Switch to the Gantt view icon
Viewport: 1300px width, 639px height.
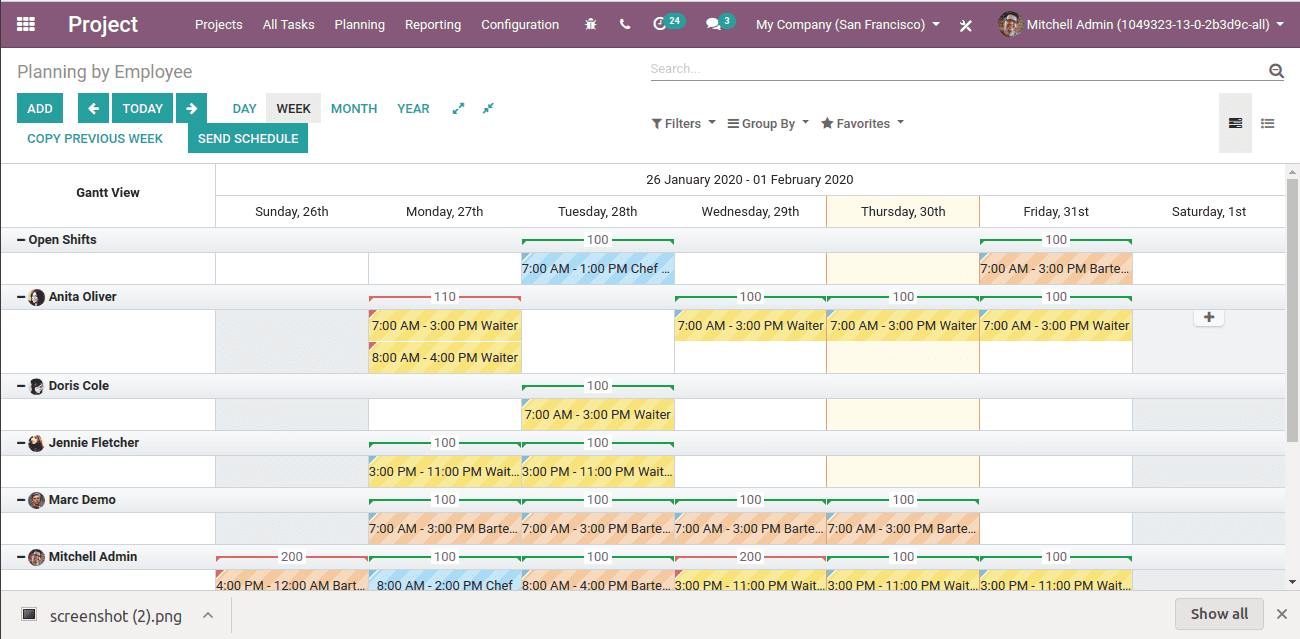point(1235,123)
